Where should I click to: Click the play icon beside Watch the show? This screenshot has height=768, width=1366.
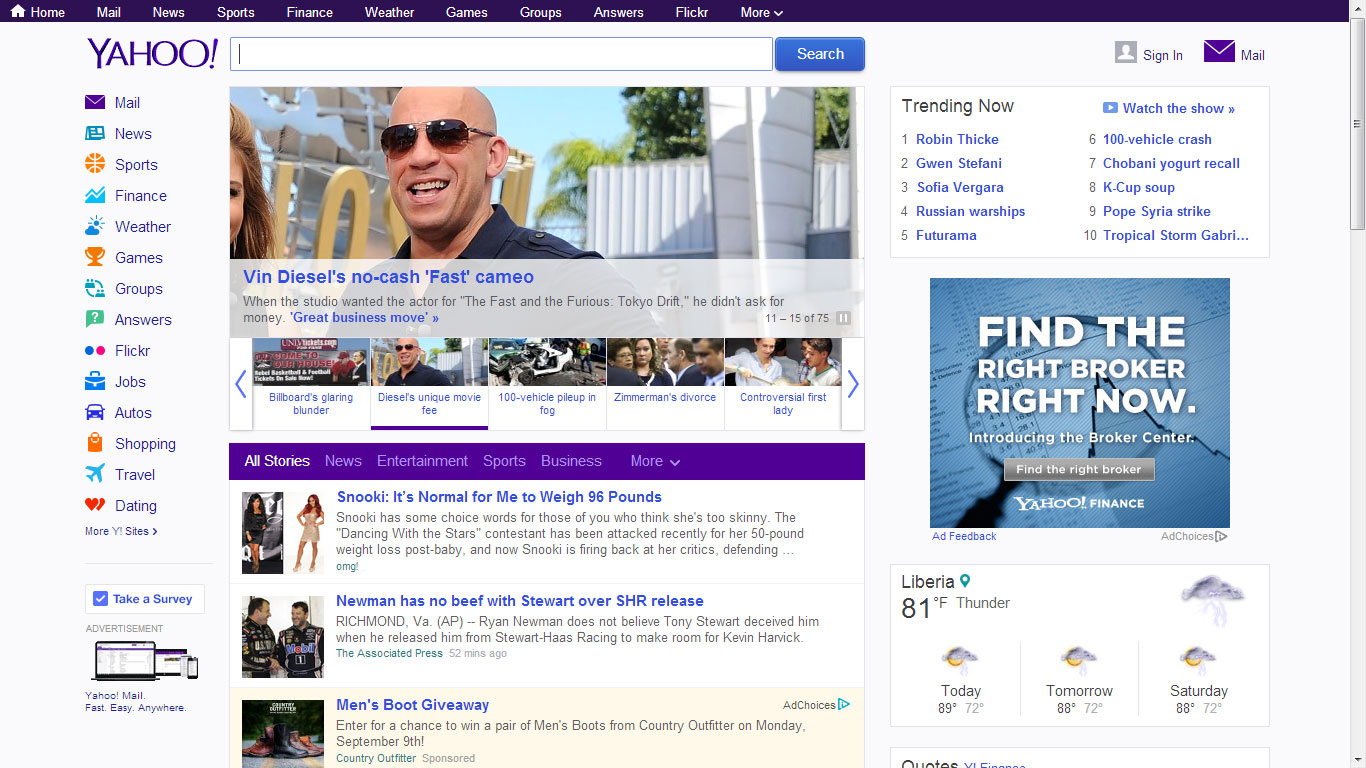click(1110, 108)
